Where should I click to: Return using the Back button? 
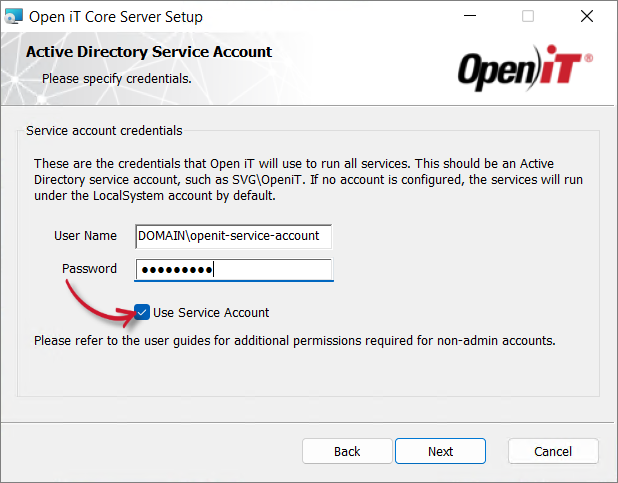(347, 451)
